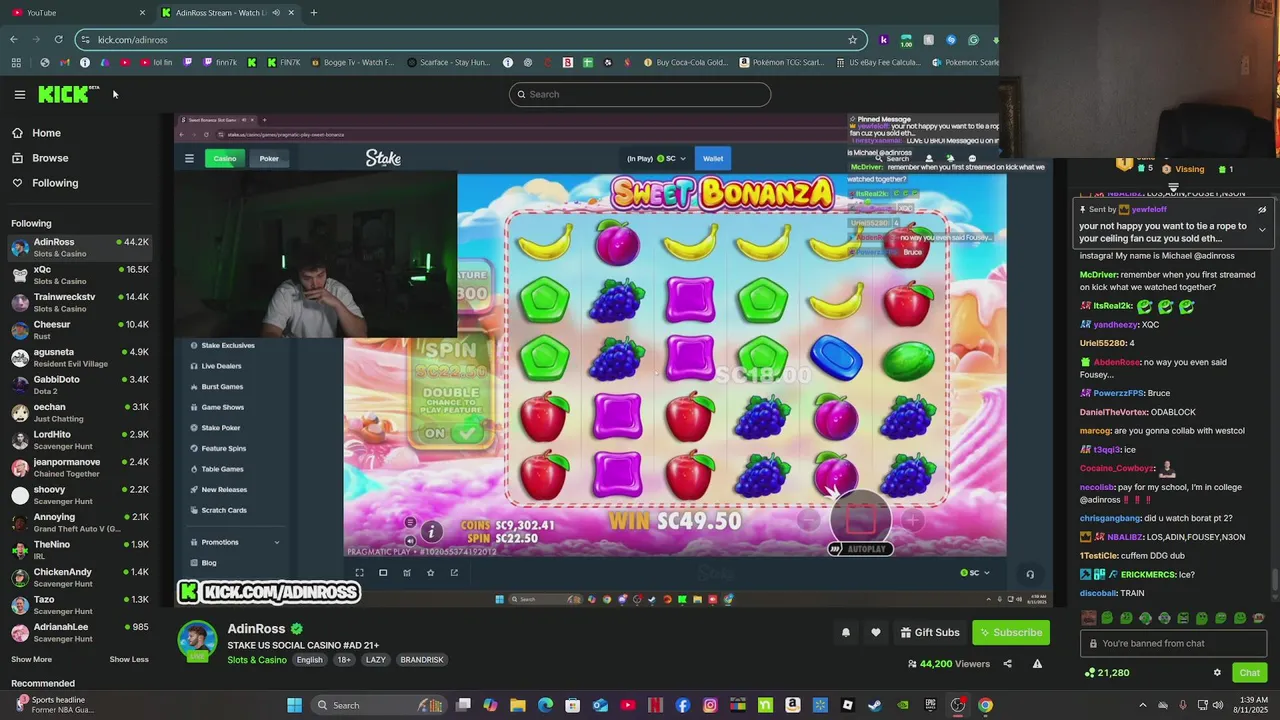The width and height of the screenshot is (1280, 720).
Task: Open SC currency dropdown below game
Action: [x=974, y=573]
